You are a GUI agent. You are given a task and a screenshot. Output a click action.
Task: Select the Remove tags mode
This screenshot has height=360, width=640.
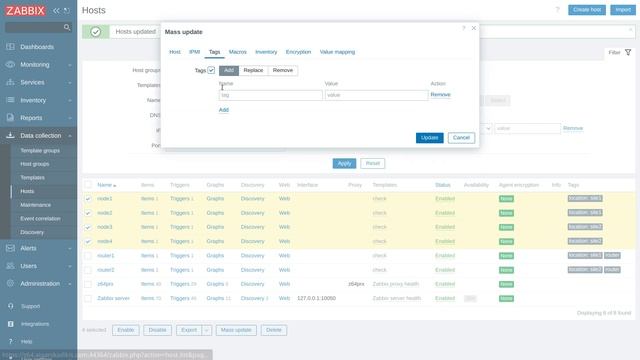tap(283, 70)
